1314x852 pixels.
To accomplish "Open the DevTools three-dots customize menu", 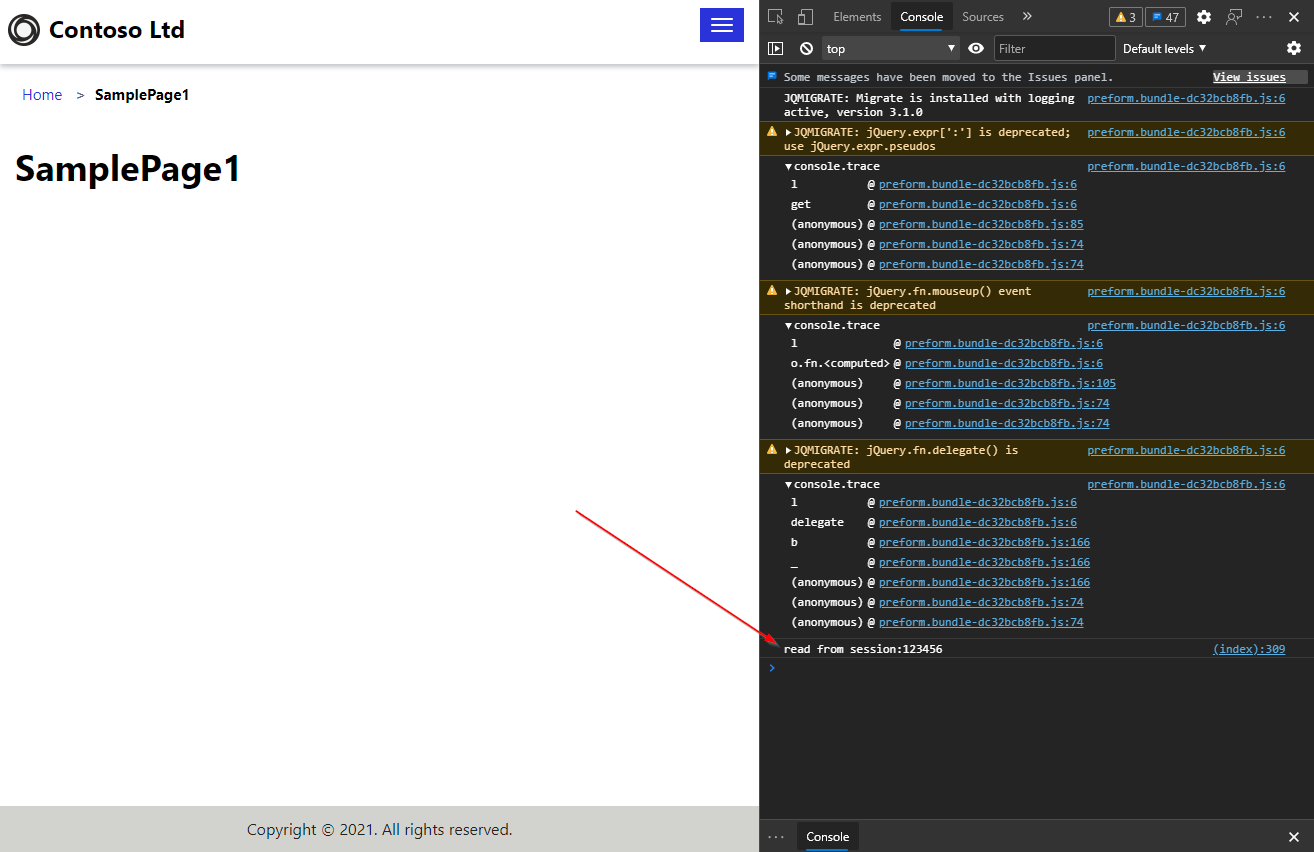I will 1264,17.
